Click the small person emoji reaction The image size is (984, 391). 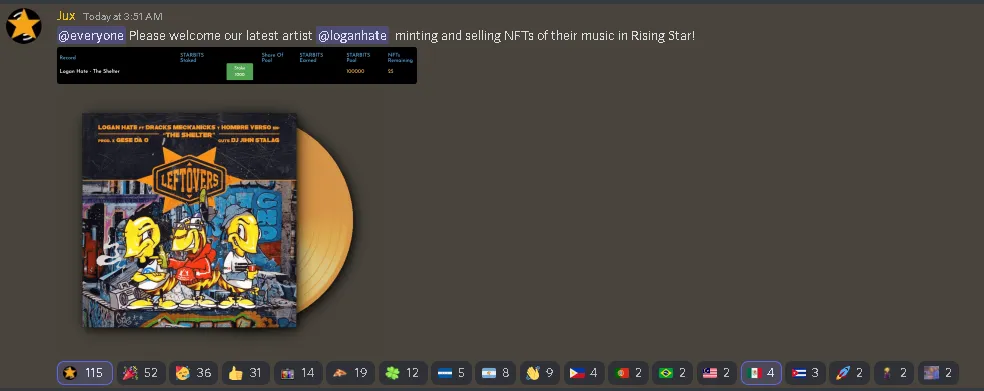point(894,373)
